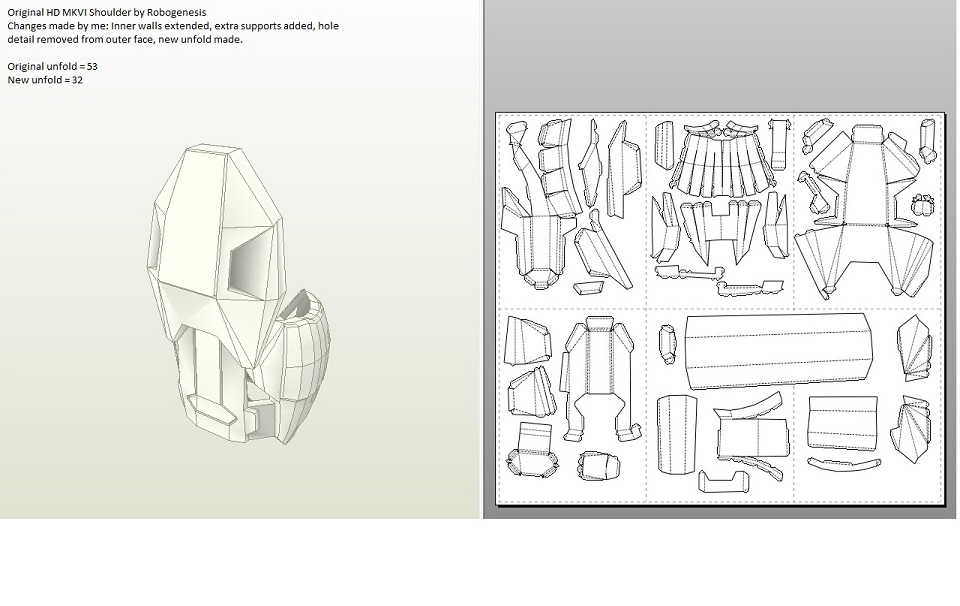Click the rectangular hole opening on the 3D model
Viewport: 960px width, 606px height.
(249, 264)
